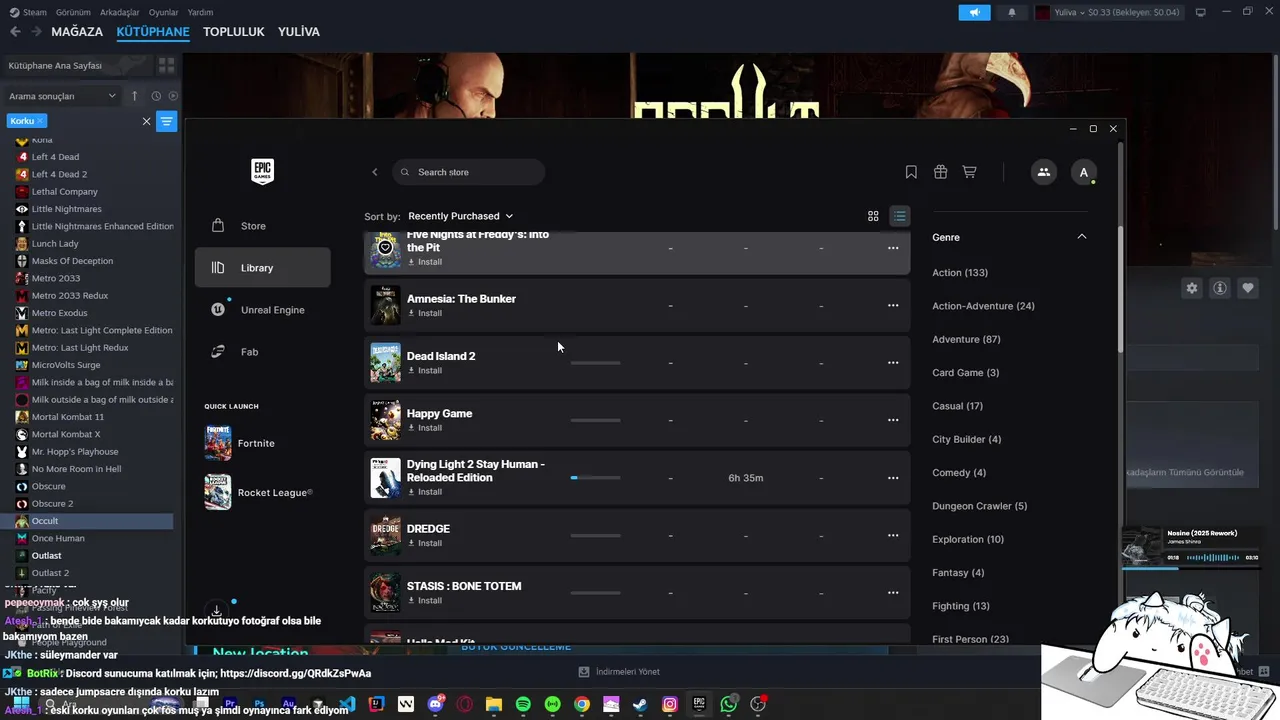Open Google Chrome from the taskbar
This screenshot has width=1280, height=720.
click(582, 705)
